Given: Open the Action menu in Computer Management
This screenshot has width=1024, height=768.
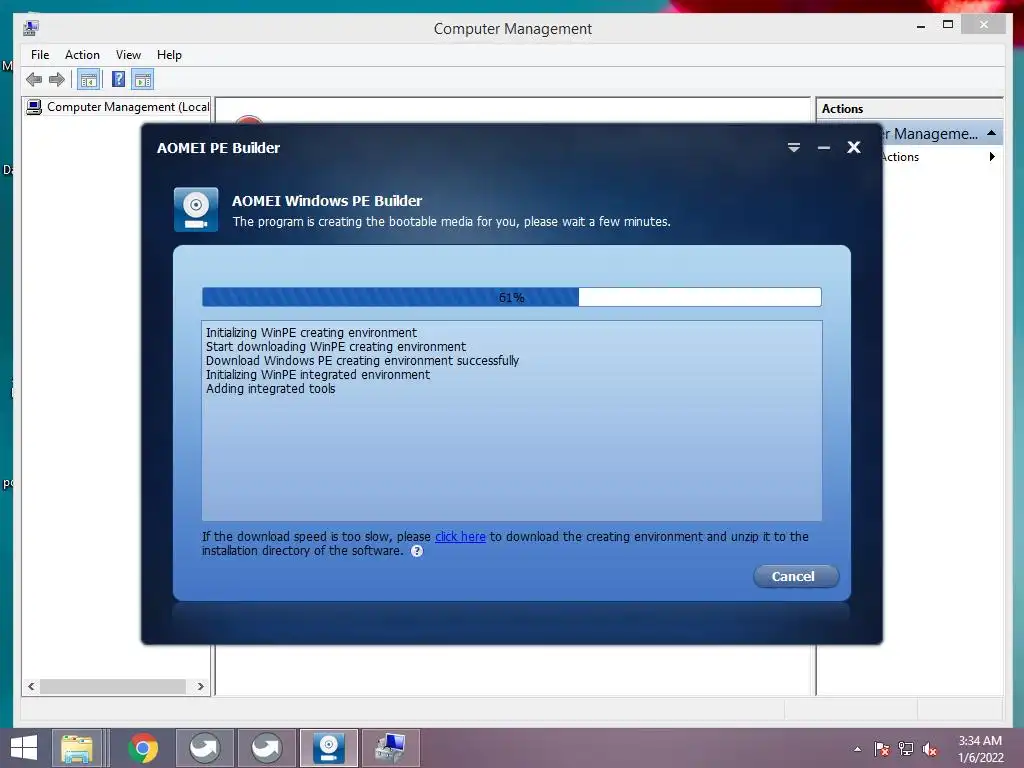Looking at the screenshot, I should [82, 55].
